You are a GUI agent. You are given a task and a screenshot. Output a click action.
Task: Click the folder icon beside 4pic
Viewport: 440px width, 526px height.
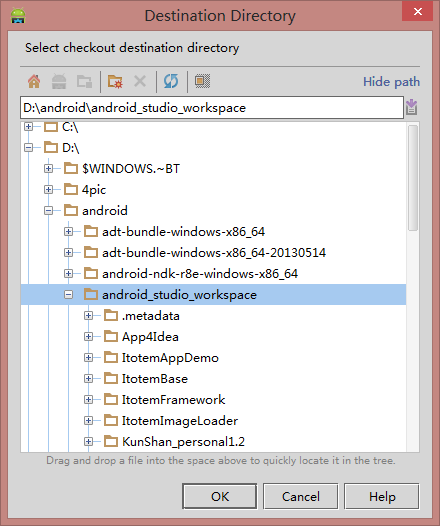coord(71,189)
